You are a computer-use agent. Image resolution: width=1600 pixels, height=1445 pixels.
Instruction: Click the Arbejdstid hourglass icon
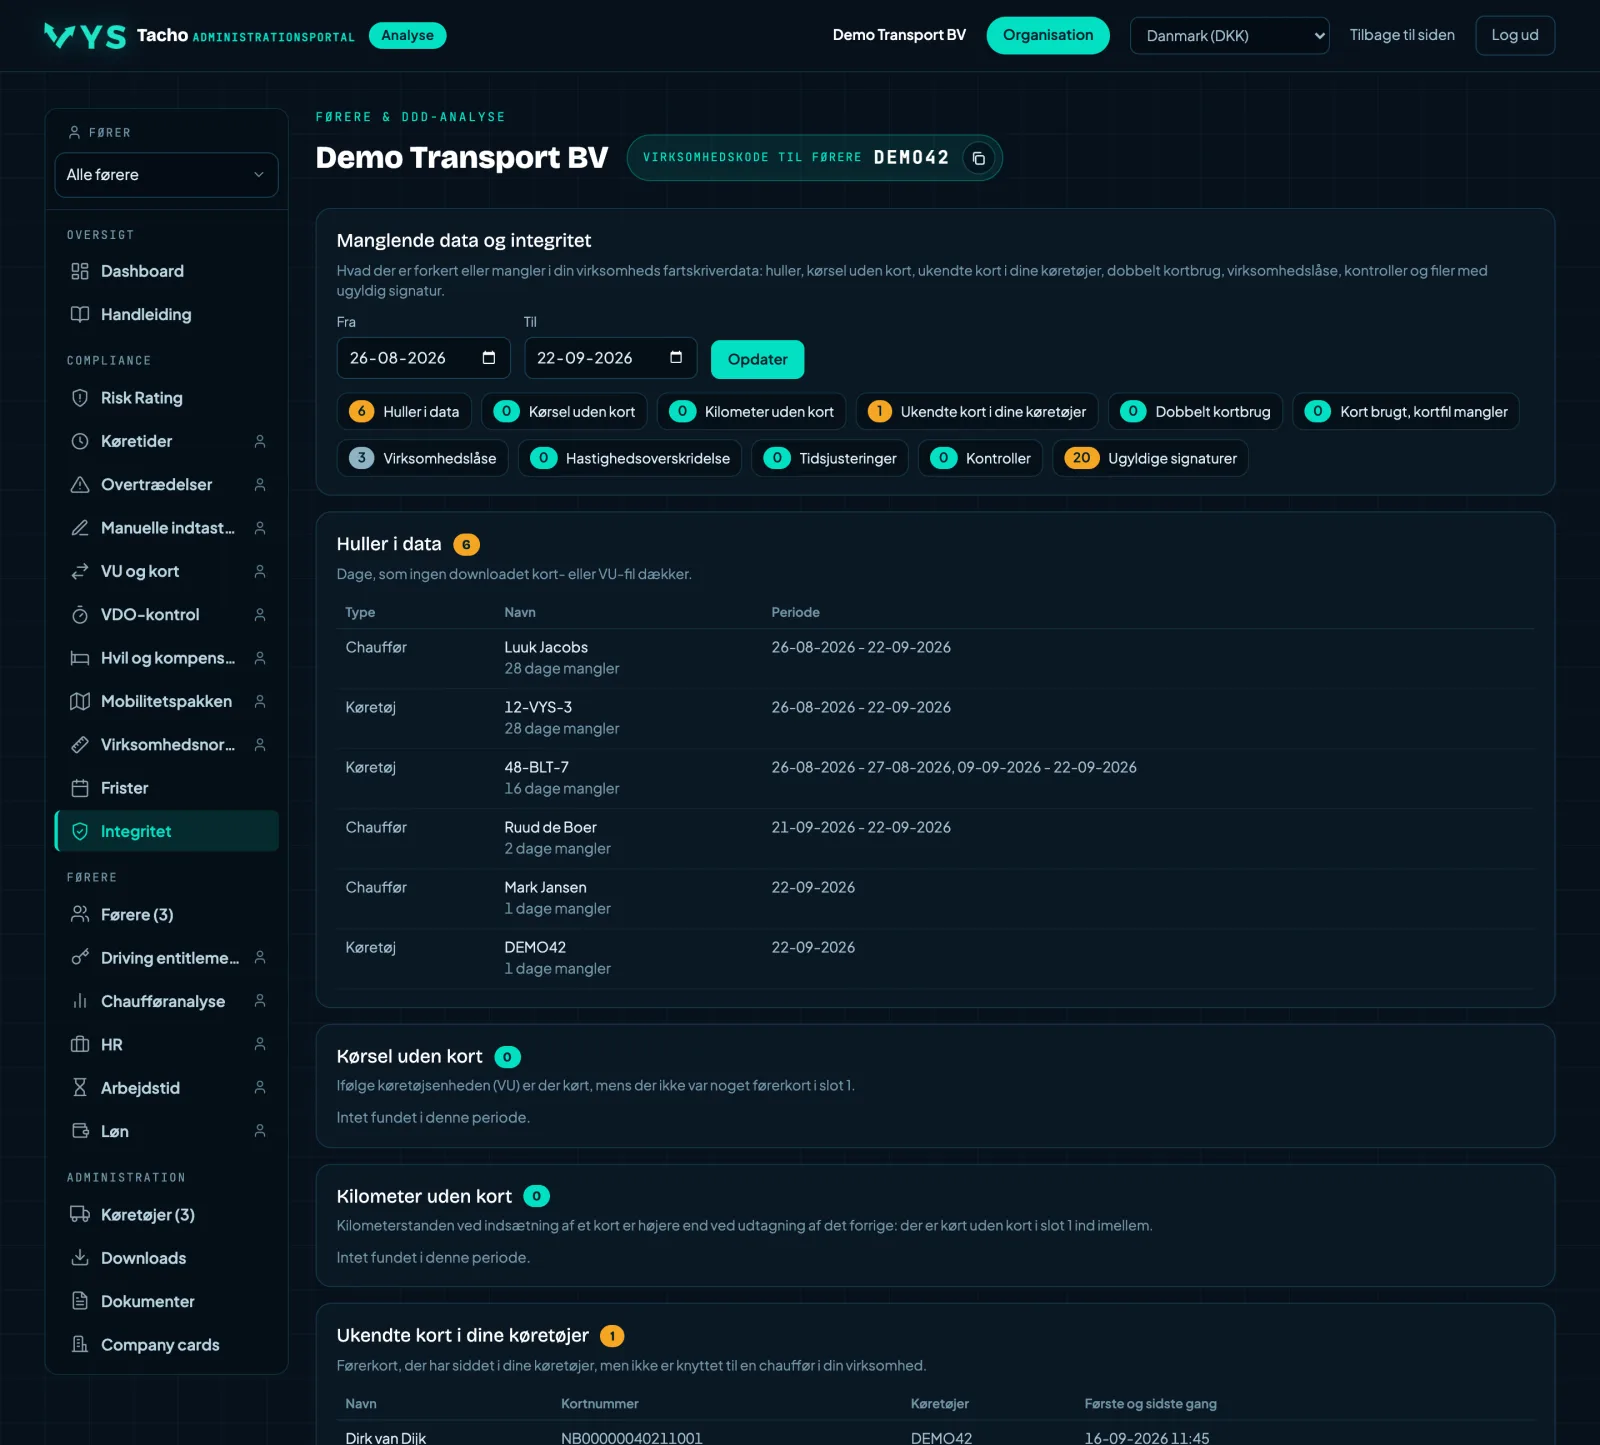pyautogui.click(x=80, y=1088)
